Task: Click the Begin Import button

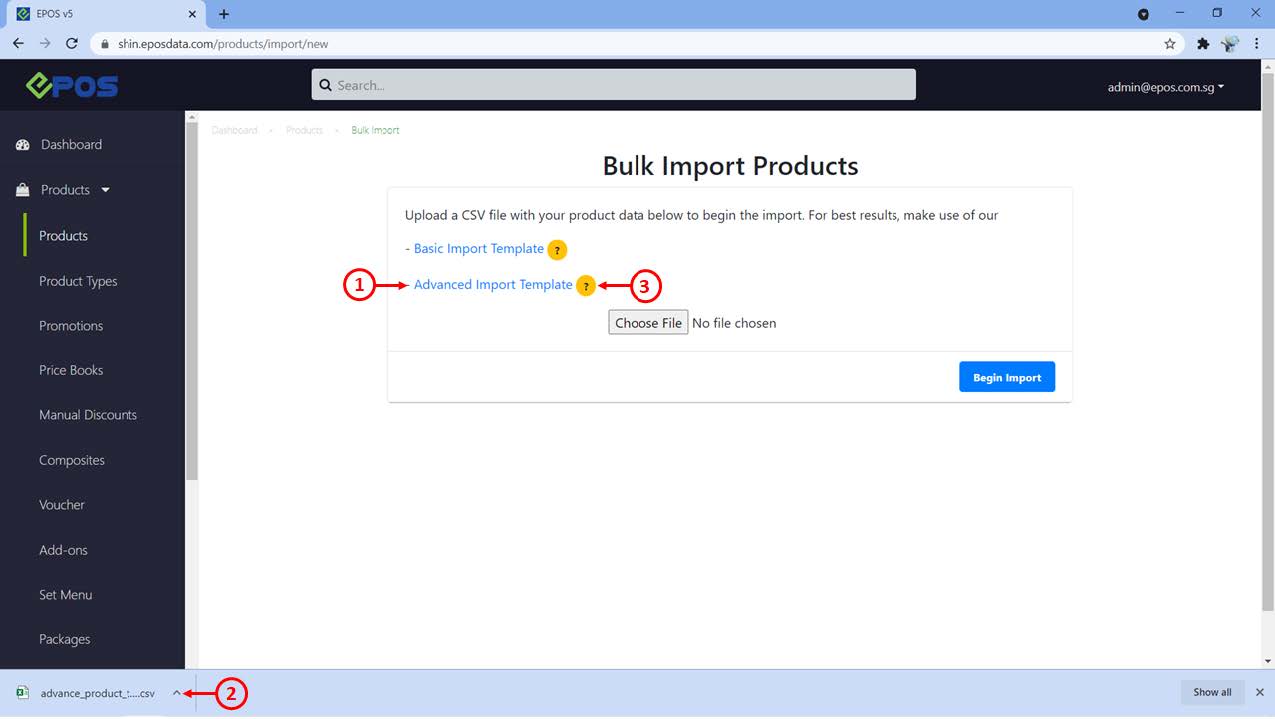Action: pos(1007,377)
